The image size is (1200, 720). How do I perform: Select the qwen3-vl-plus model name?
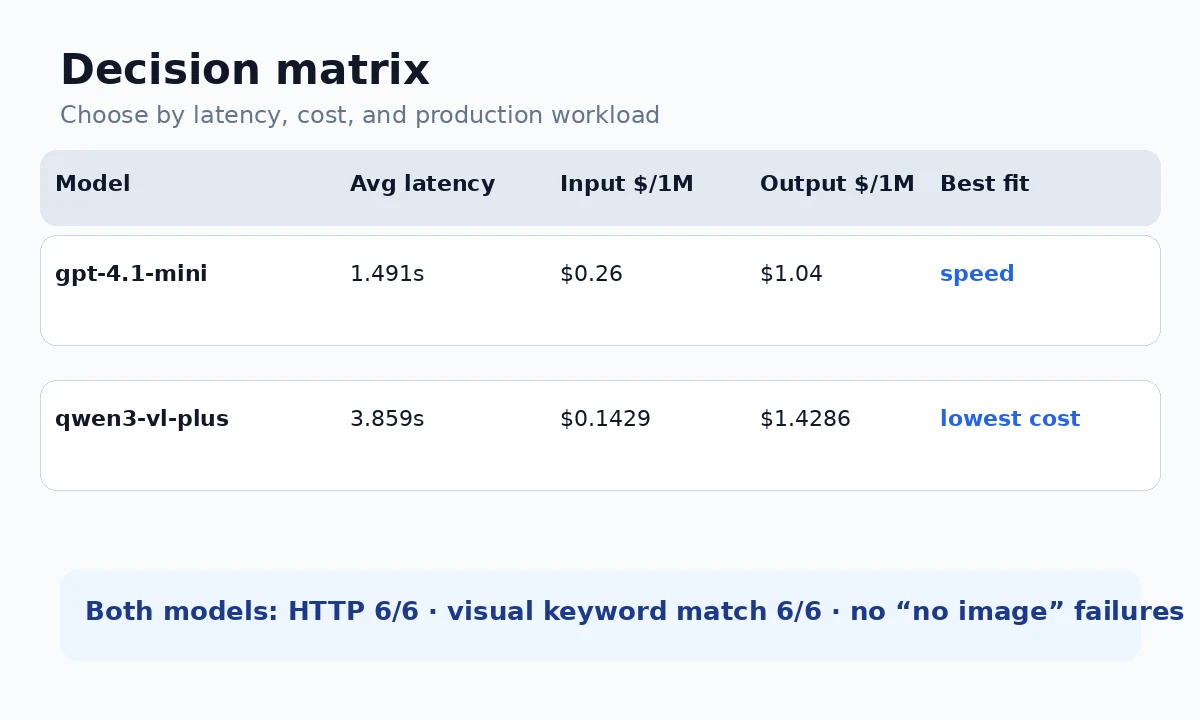142,419
